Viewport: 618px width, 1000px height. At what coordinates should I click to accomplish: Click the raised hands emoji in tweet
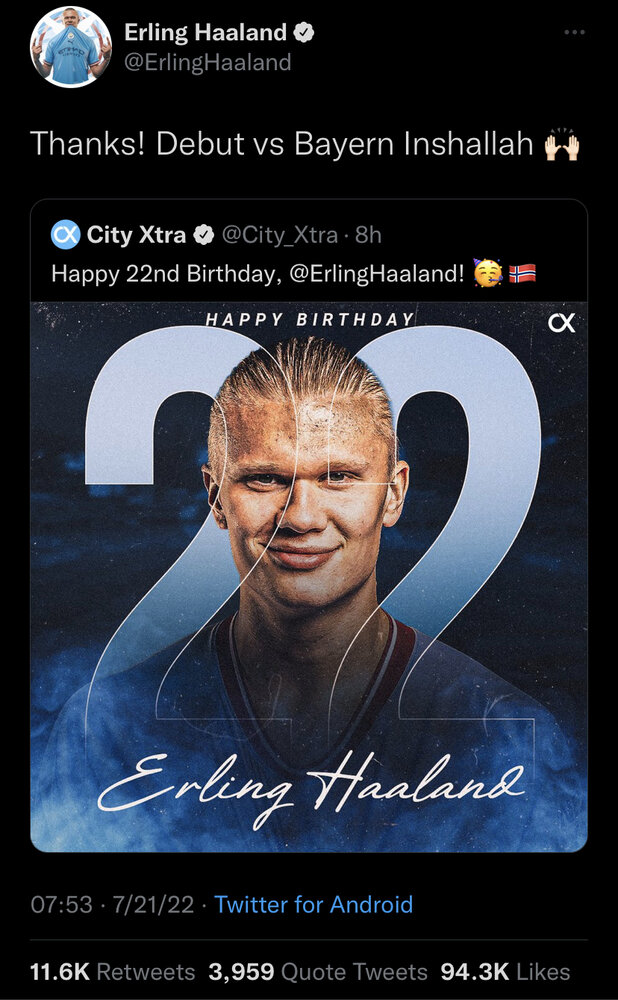click(x=562, y=147)
